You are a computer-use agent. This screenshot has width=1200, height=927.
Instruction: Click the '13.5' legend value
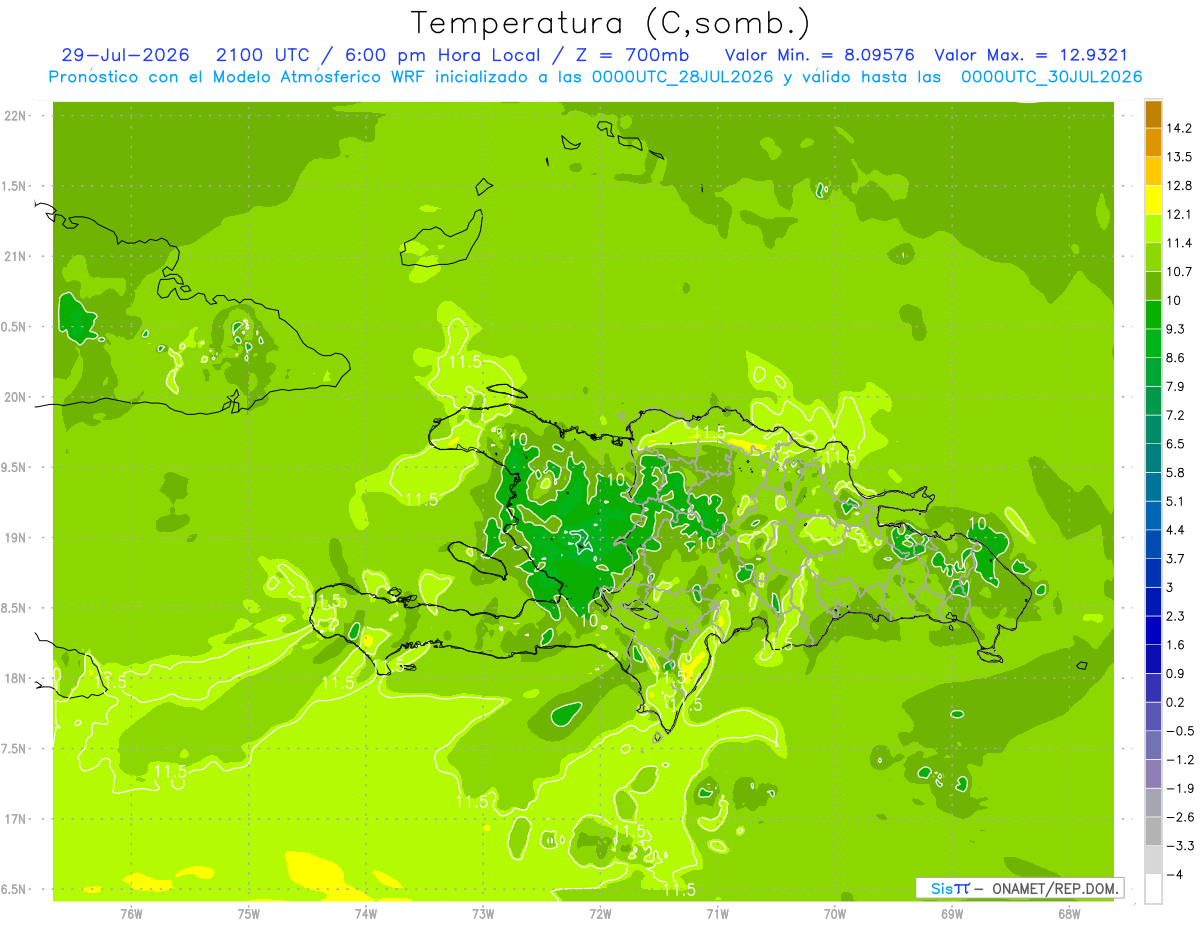pyautogui.click(x=1180, y=157)
